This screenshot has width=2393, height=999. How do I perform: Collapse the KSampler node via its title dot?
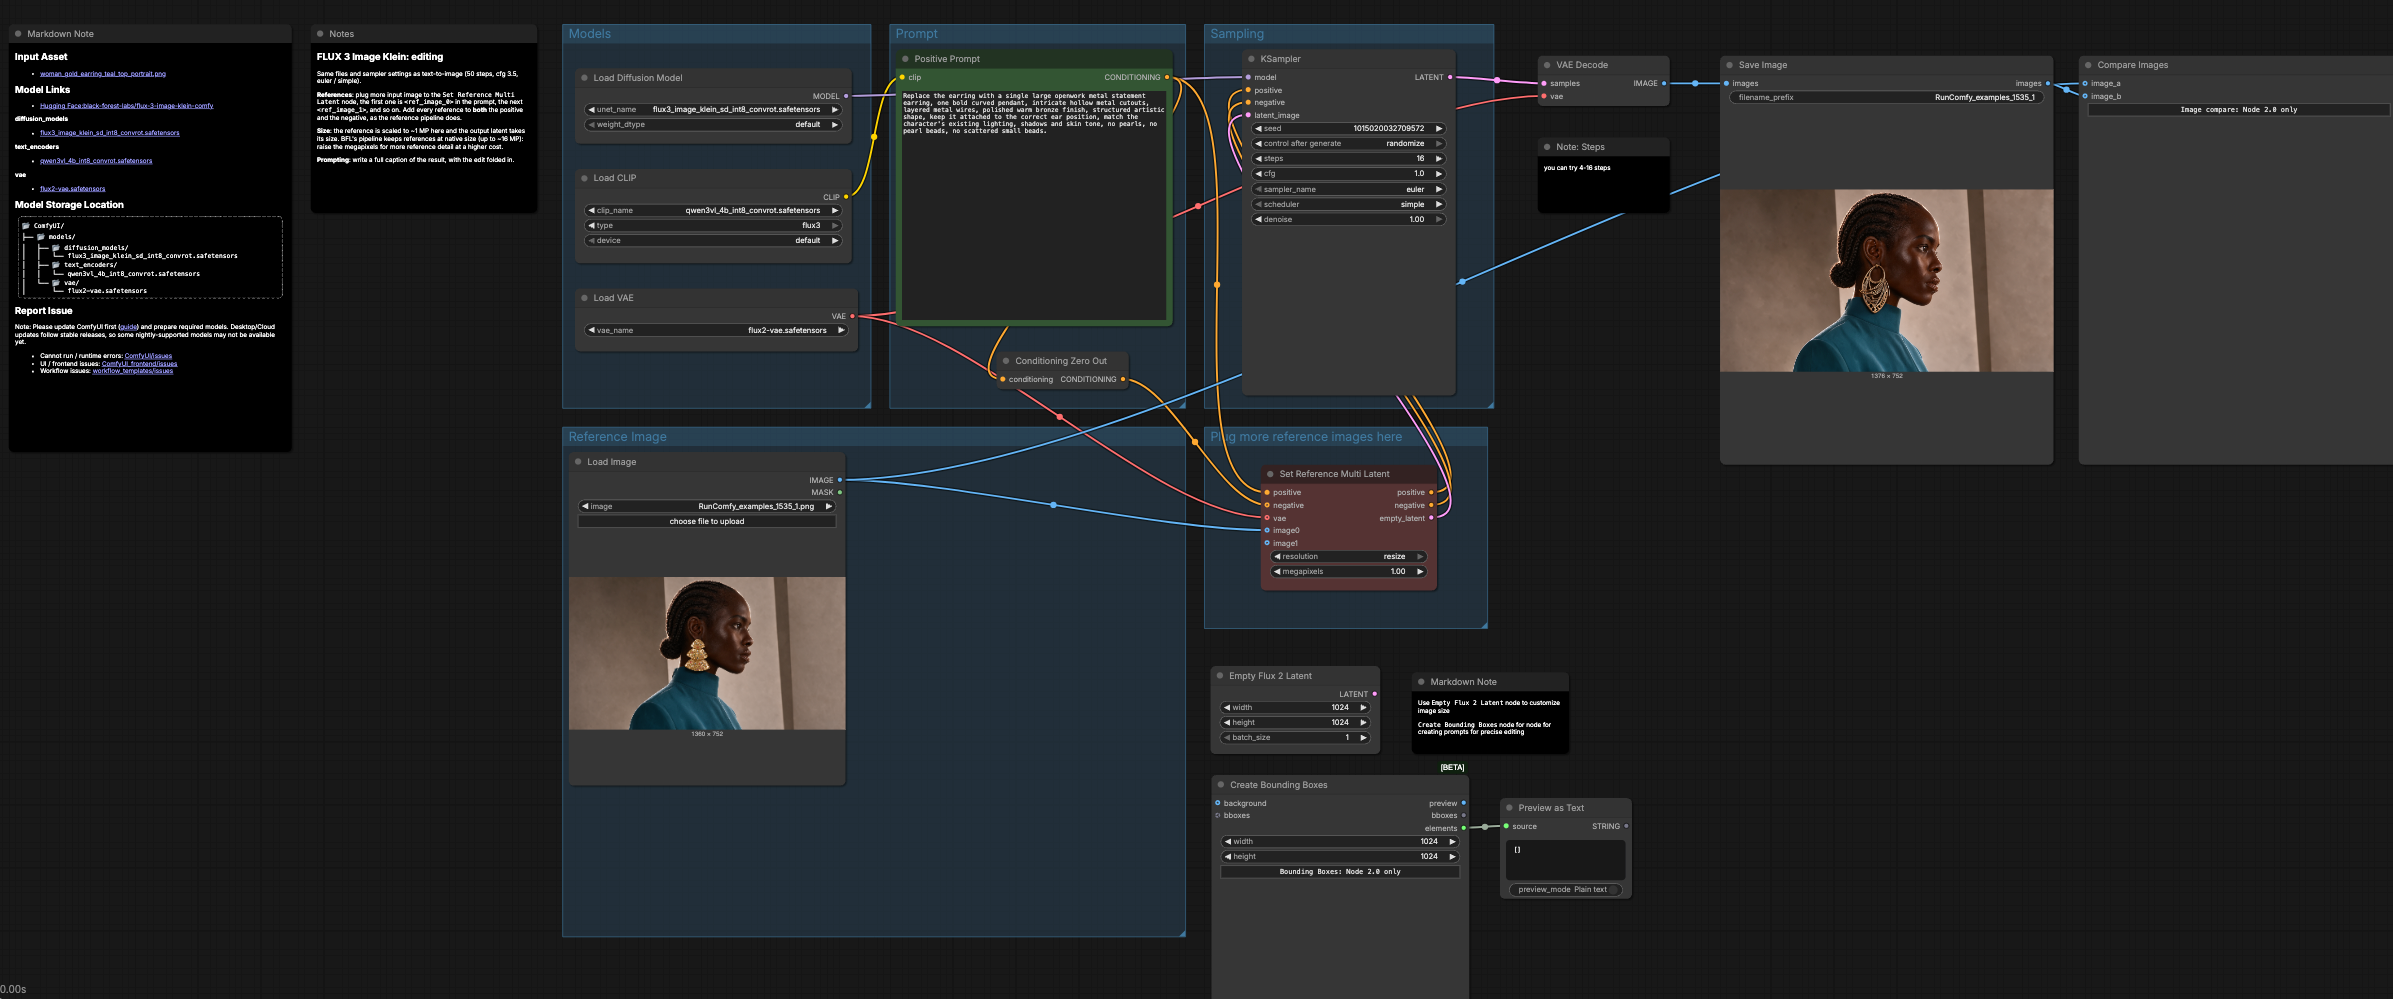(1251, 59)
